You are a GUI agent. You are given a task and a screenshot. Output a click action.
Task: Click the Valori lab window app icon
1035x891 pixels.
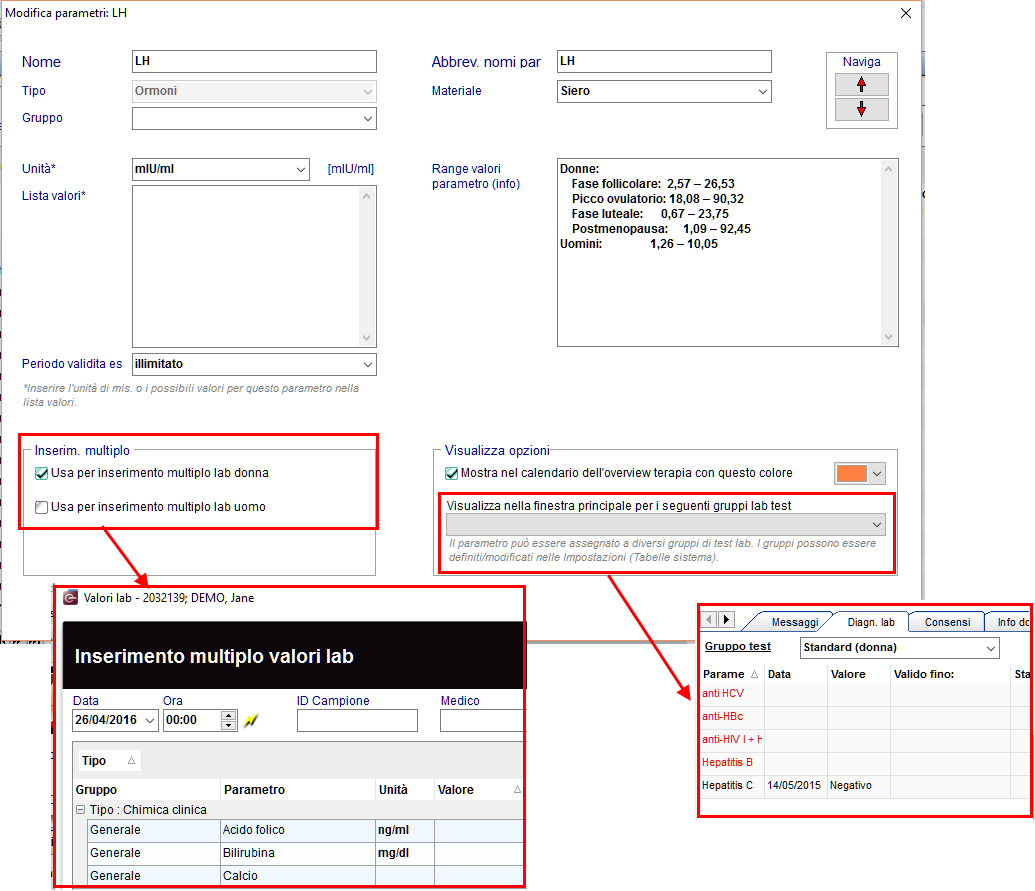pos(71,598)
